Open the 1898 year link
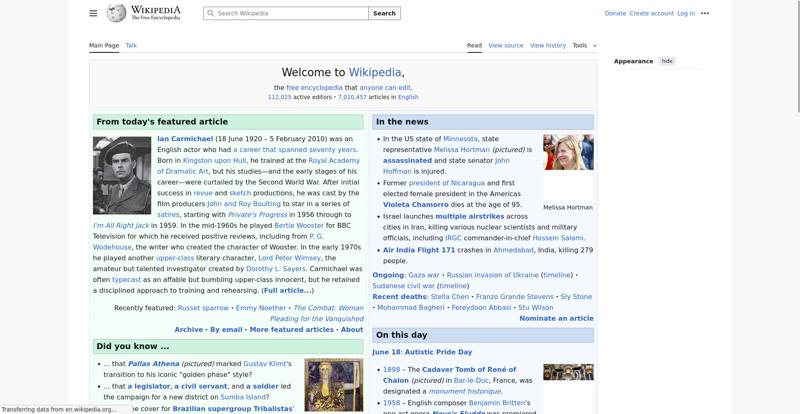 (391, 370)
